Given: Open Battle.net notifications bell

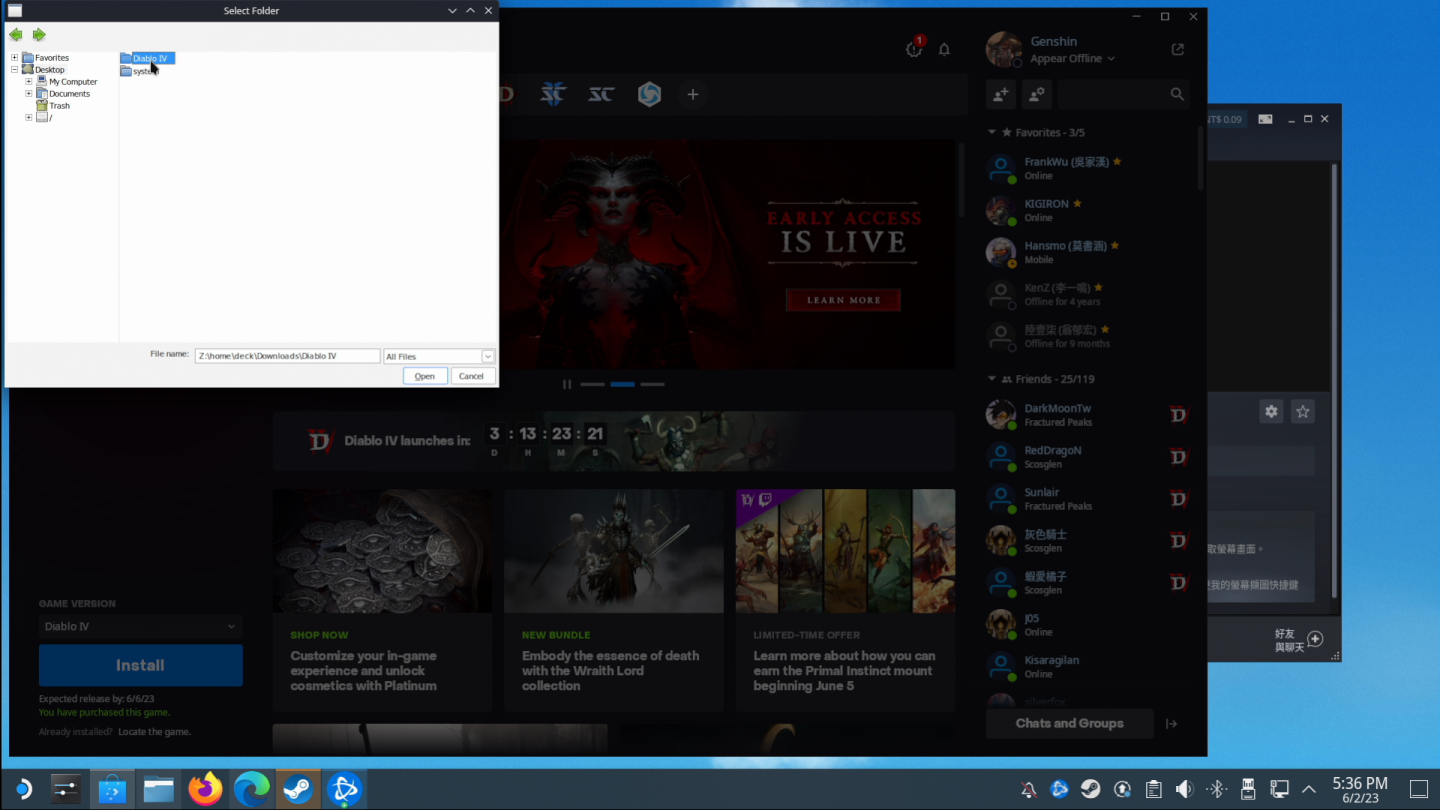Looking at the screenshot, I should 944,49.
